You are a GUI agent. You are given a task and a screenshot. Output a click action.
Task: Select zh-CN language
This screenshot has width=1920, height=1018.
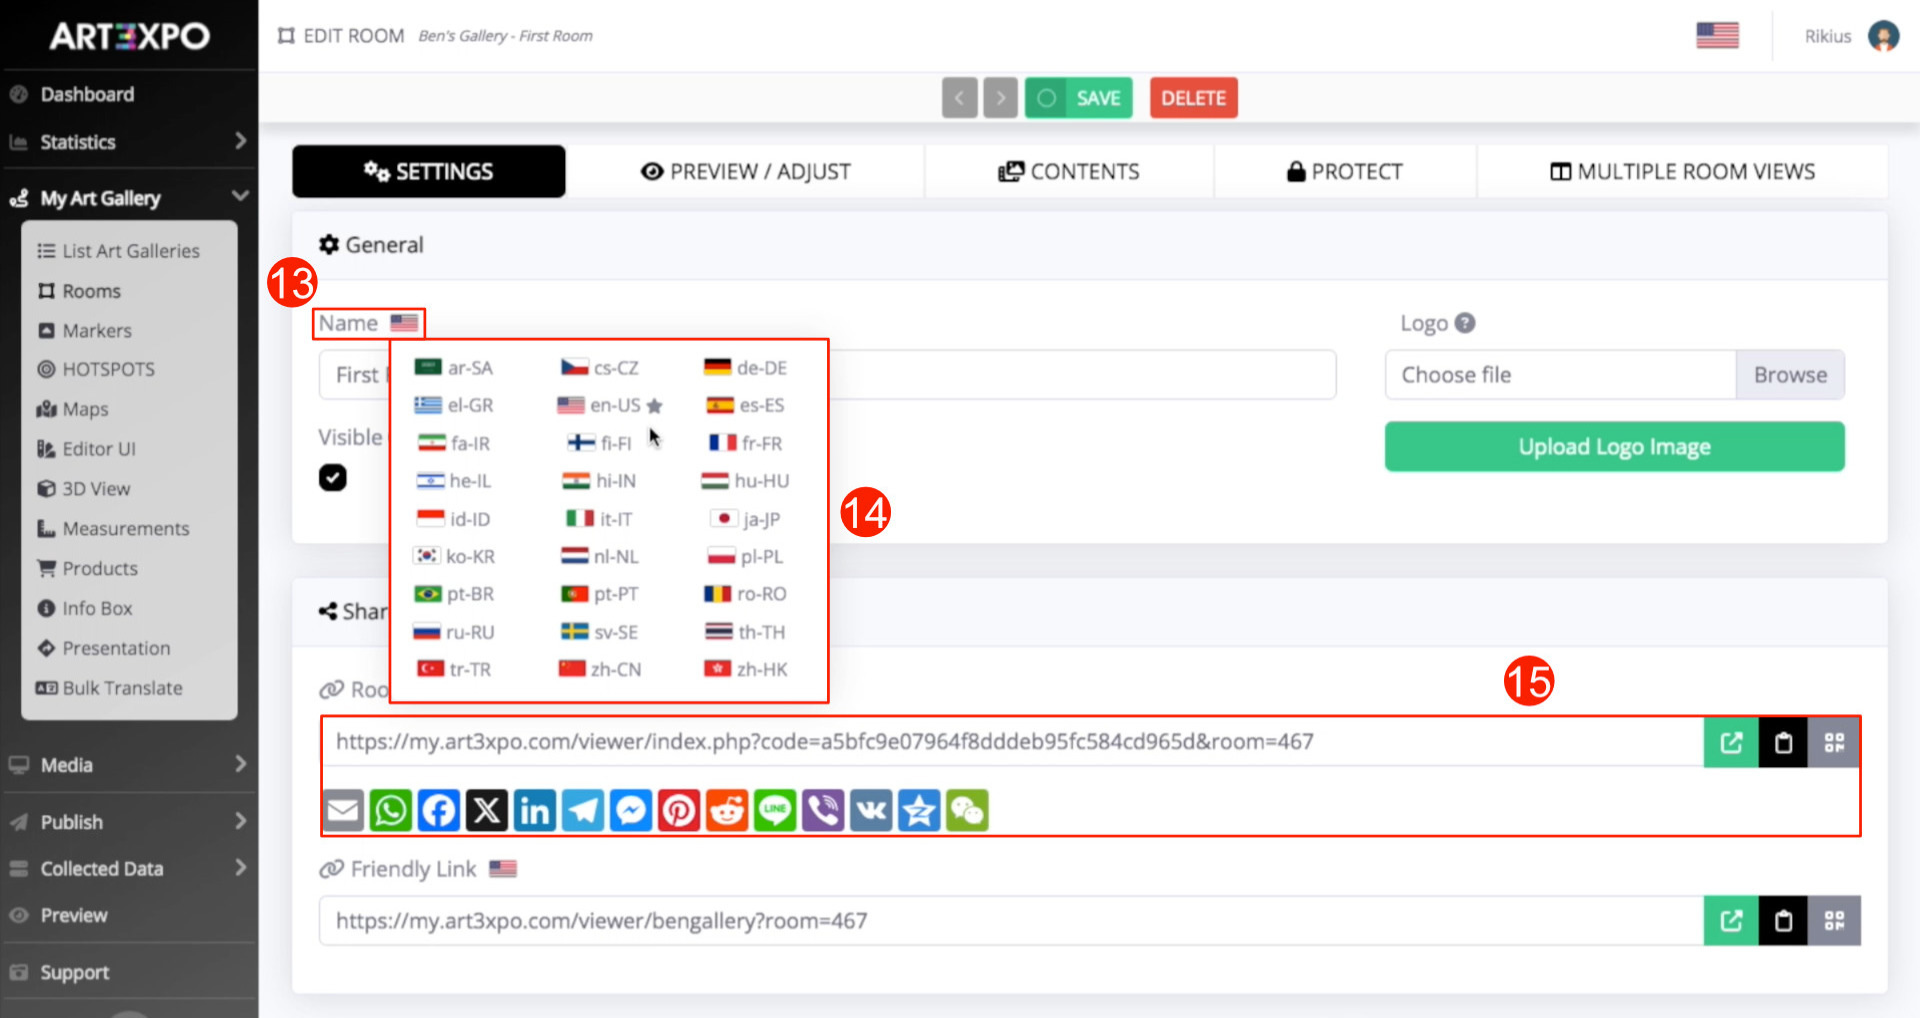(600, 669)
